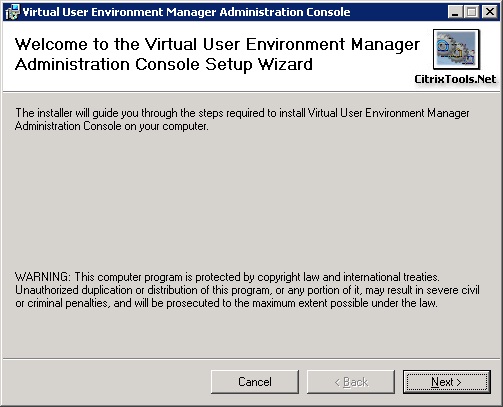
Task: Maximize the setup wizard window
Action: coord(472,12)
